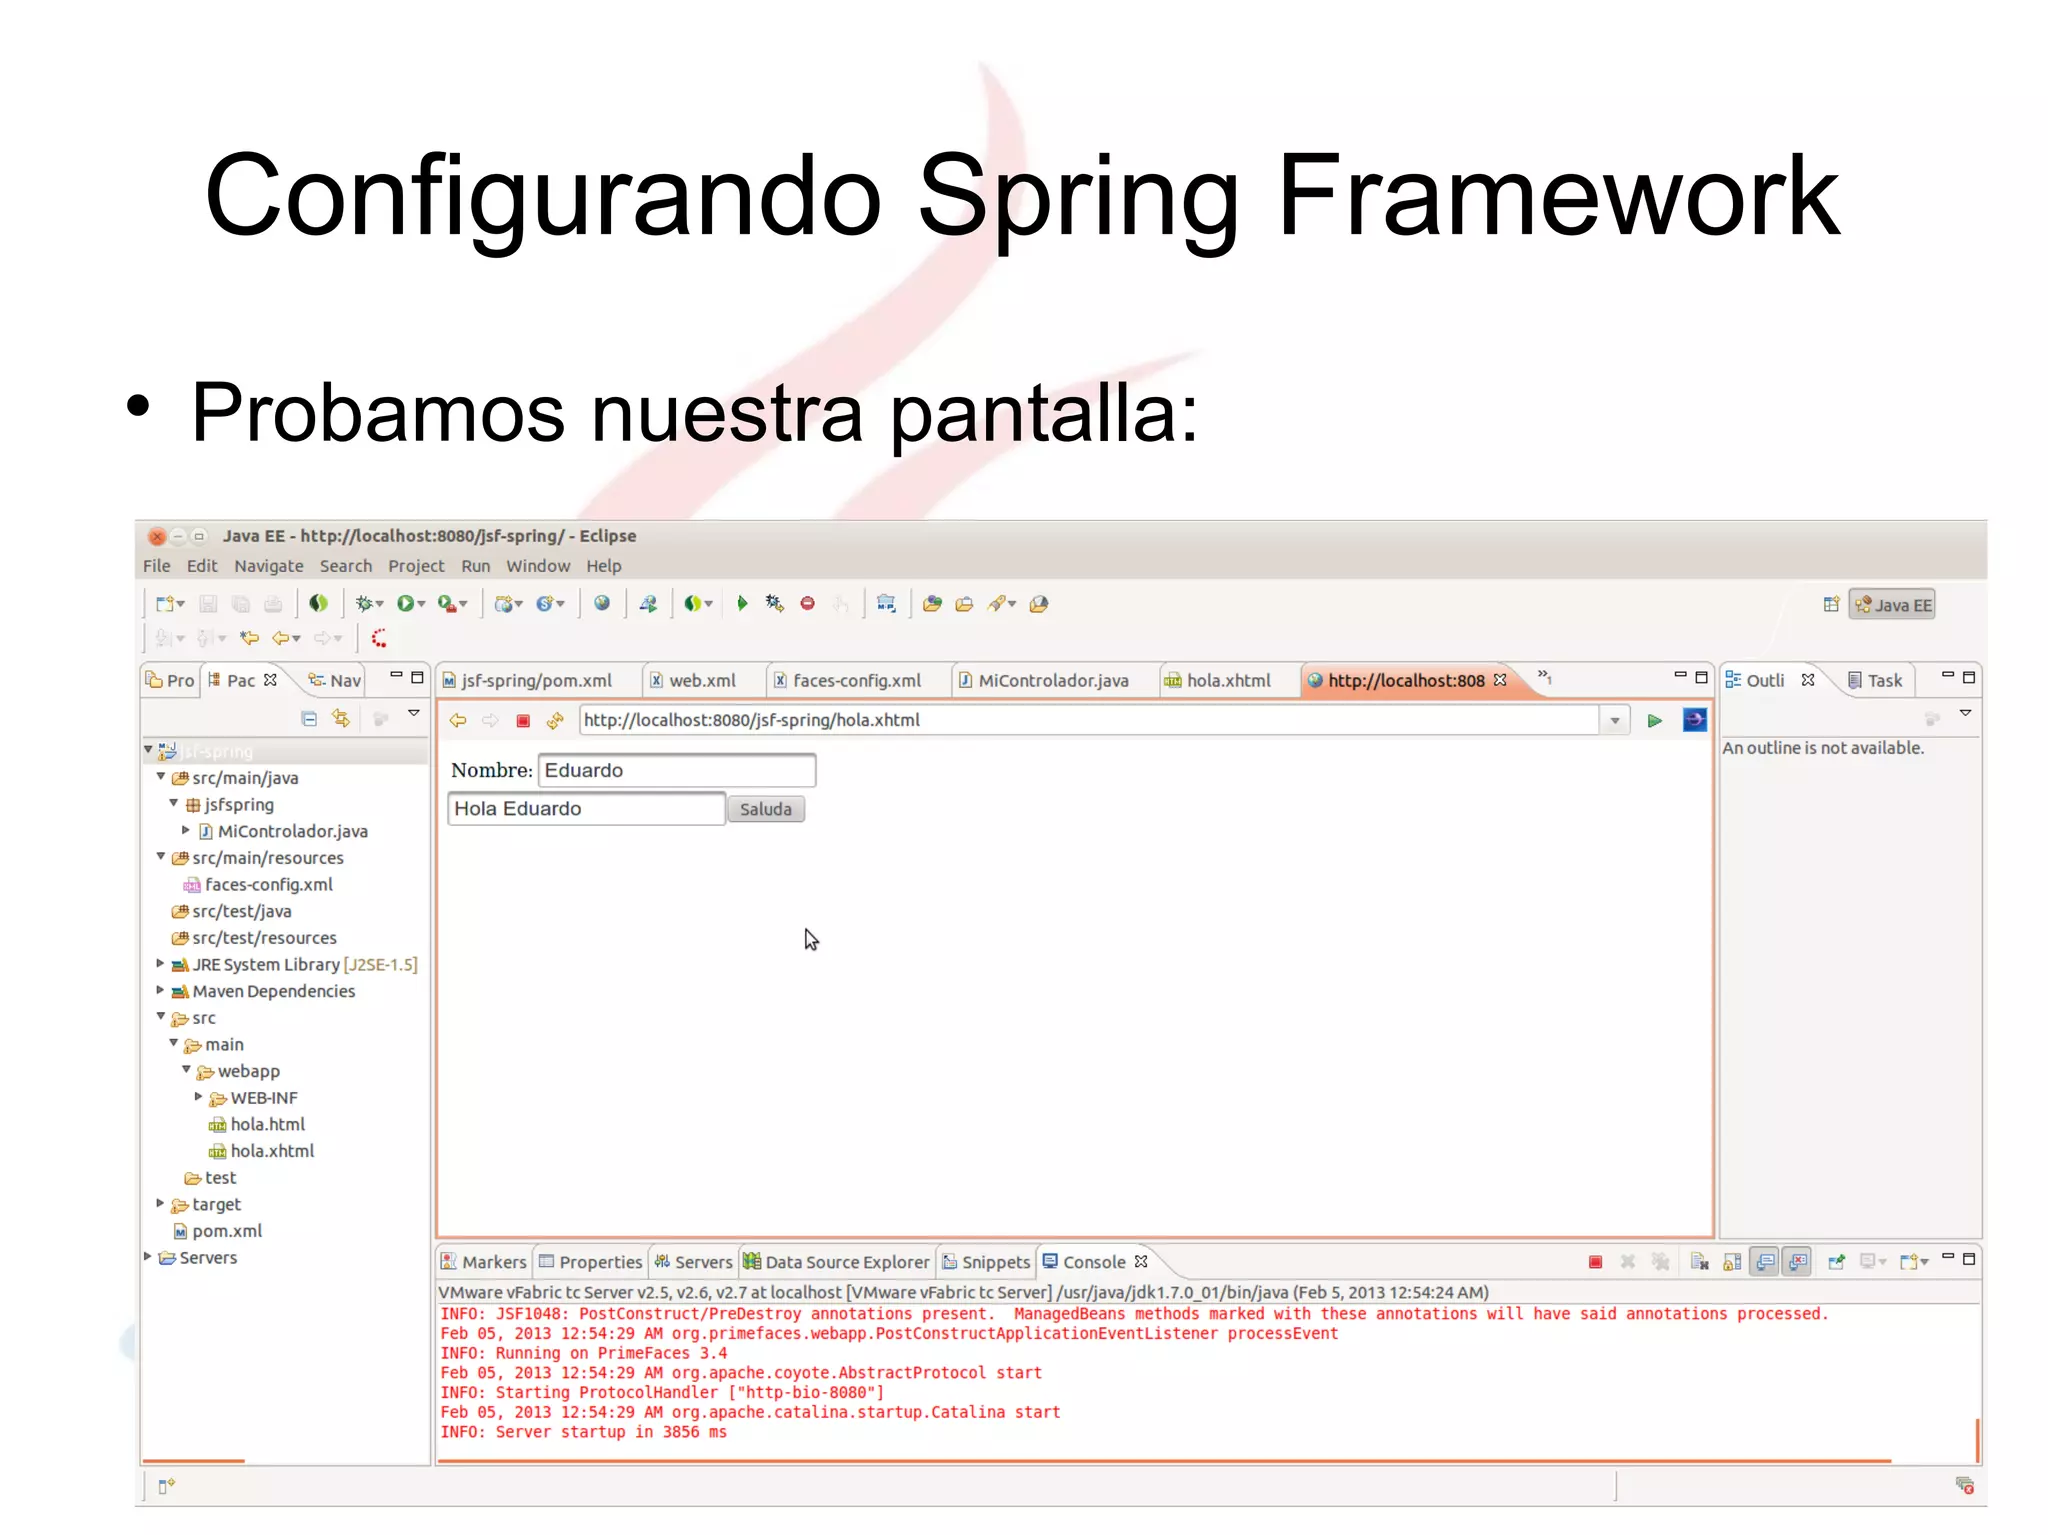Switch to the Nav navigator tab
2048x1535 pixels.
coord(334,680)
